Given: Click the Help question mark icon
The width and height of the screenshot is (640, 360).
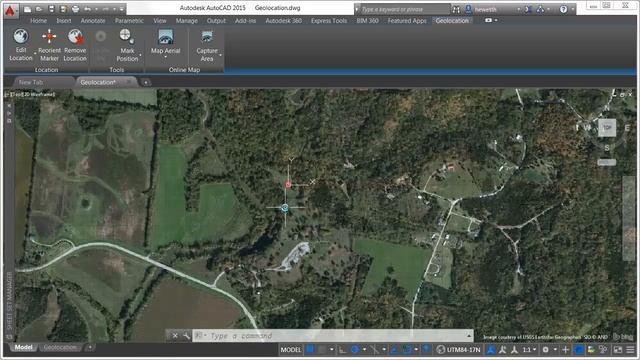Looking at the screenshot, I should [563, 9].
